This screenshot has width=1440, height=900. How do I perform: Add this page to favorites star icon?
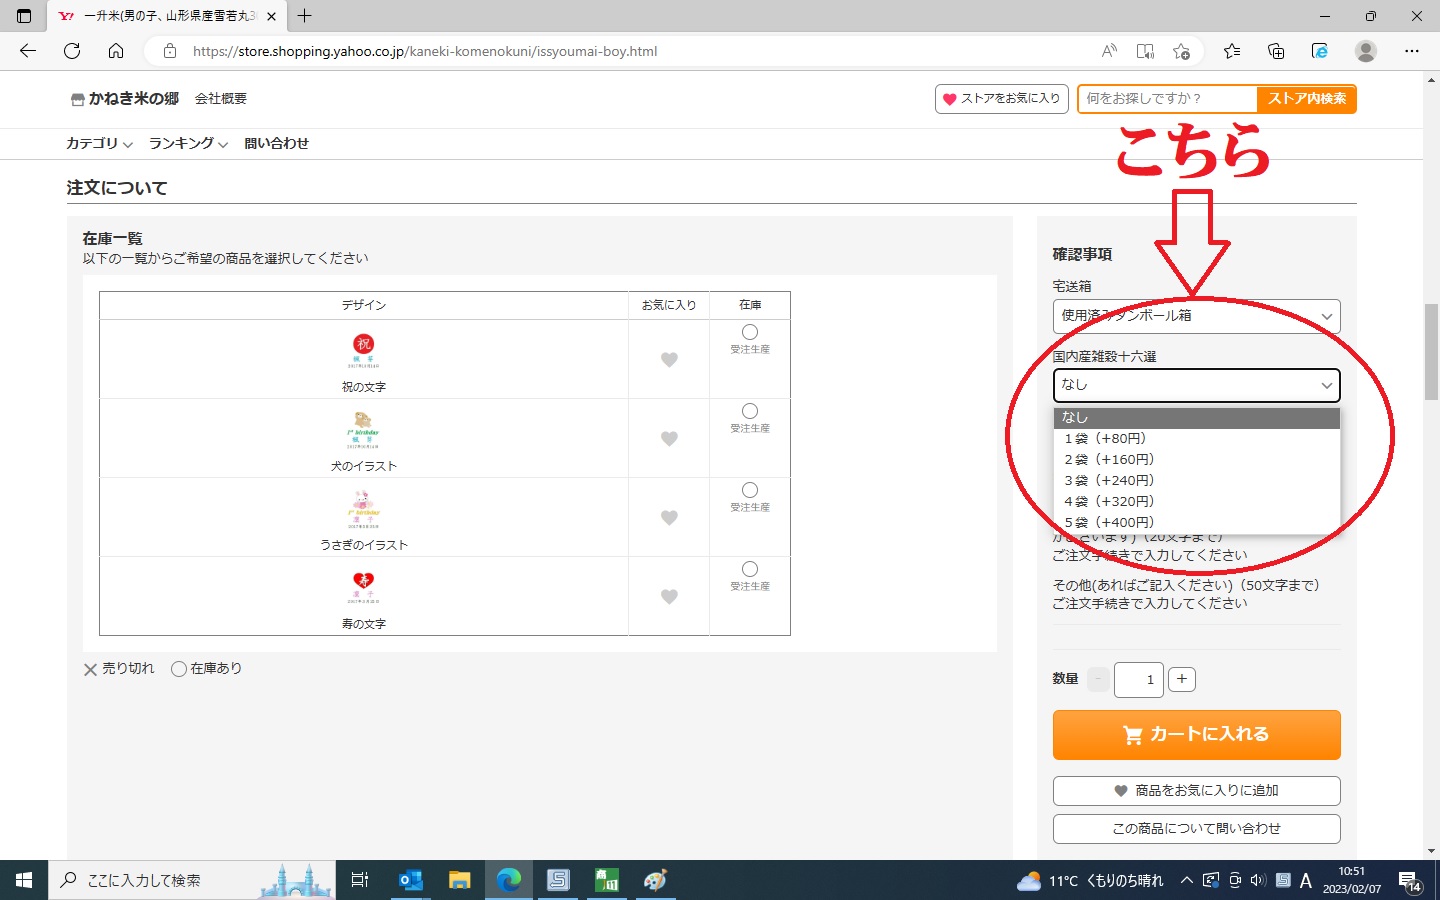pyautogui.click(x=1182, y=51)
